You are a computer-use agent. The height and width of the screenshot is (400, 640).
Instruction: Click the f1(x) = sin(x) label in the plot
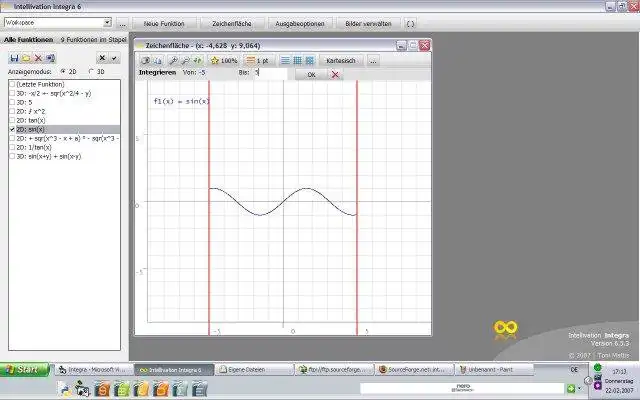pyautogui.click(x=181, y=101)
